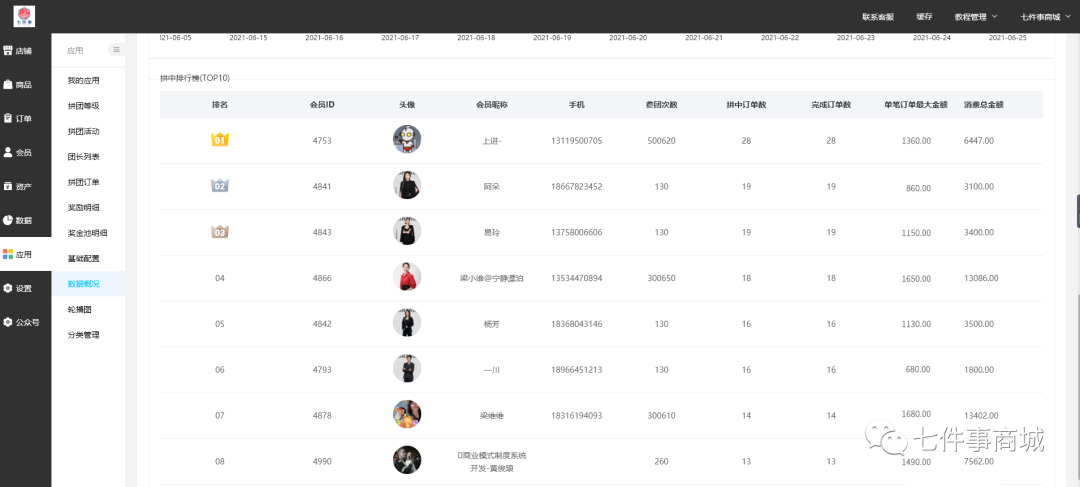This screenshot has height=487, width=1080.
Task: Open 我的应用 in the submenu
Action: [x=83, y=81]
